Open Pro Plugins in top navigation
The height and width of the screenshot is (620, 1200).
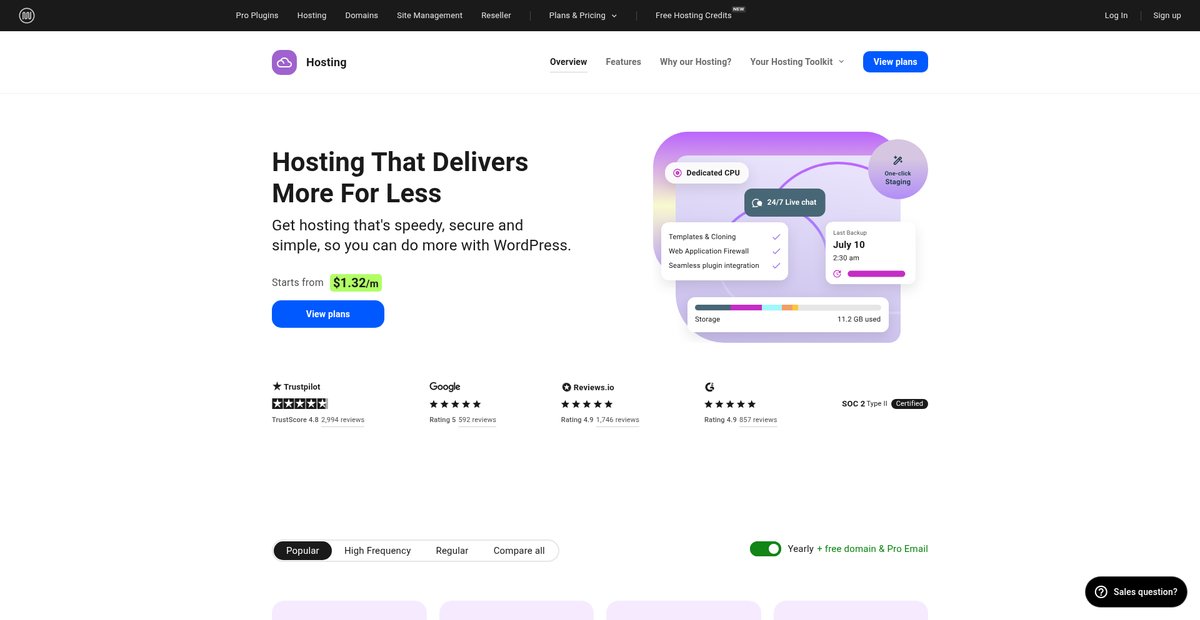(257, 15)
